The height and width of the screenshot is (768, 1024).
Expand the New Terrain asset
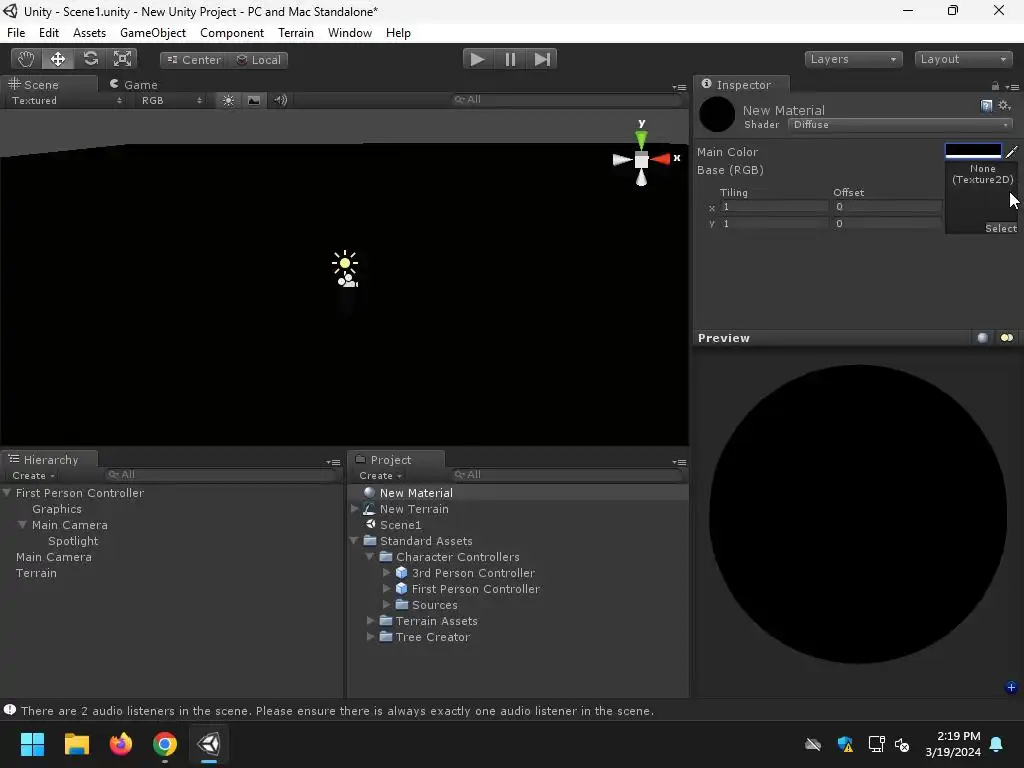355,508
